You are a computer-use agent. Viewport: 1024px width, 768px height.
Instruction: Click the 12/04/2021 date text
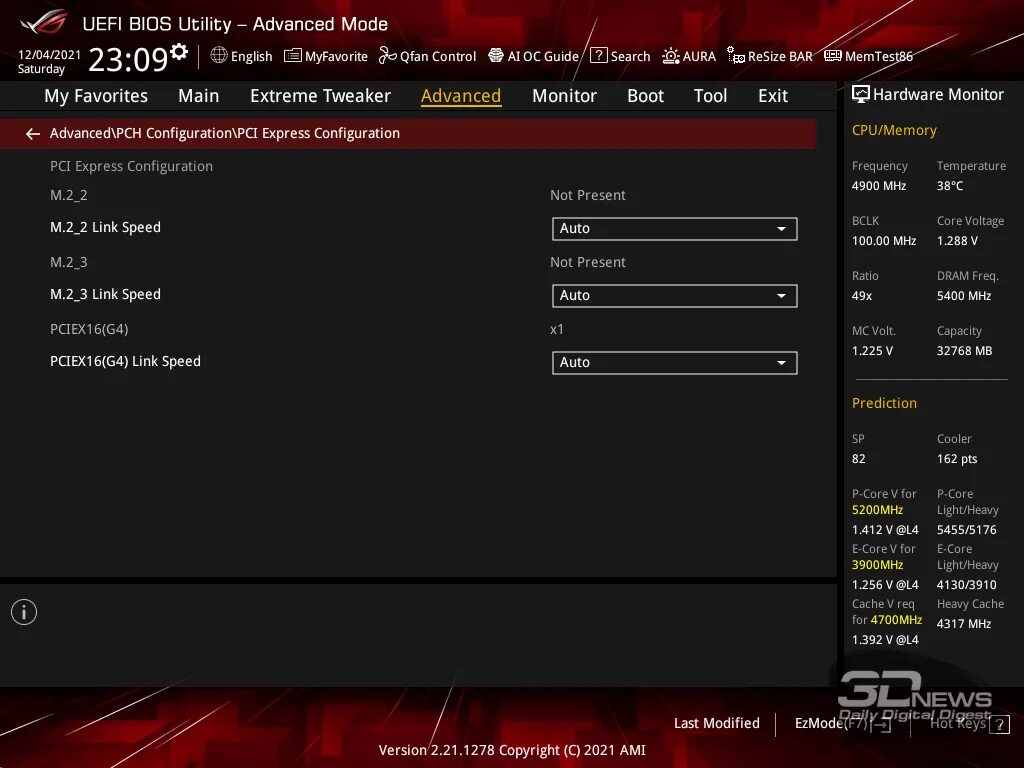[x=49, y=54]
